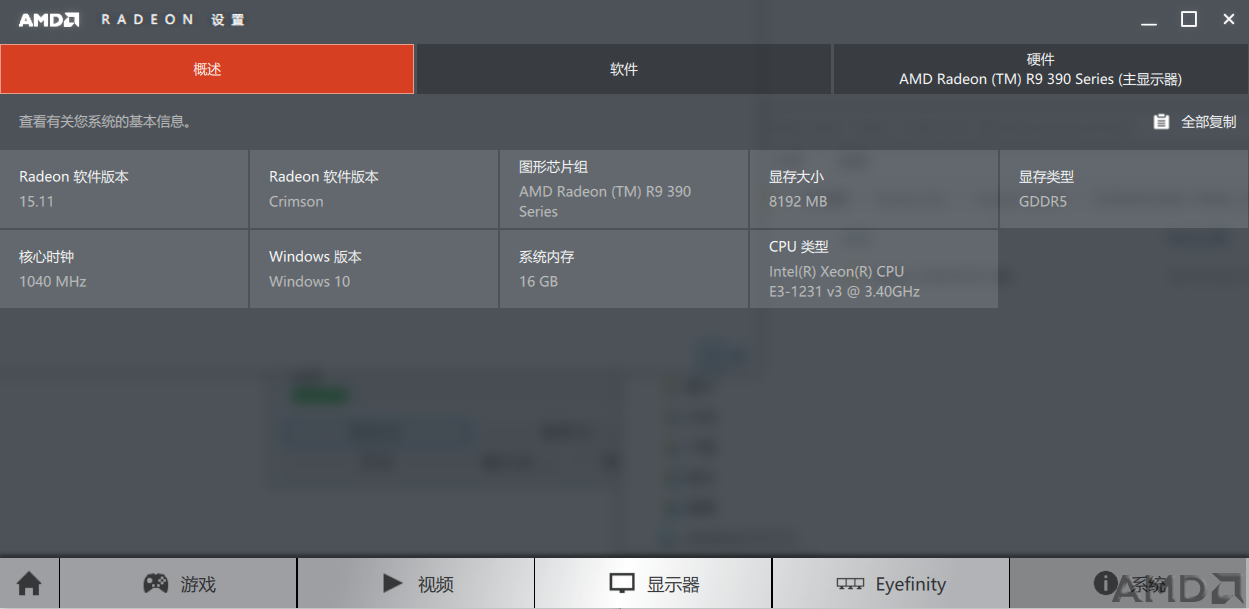This screenshot has height=609, width=1249.
Task: Open the 概述 overview tab
Action: (207, 69)
